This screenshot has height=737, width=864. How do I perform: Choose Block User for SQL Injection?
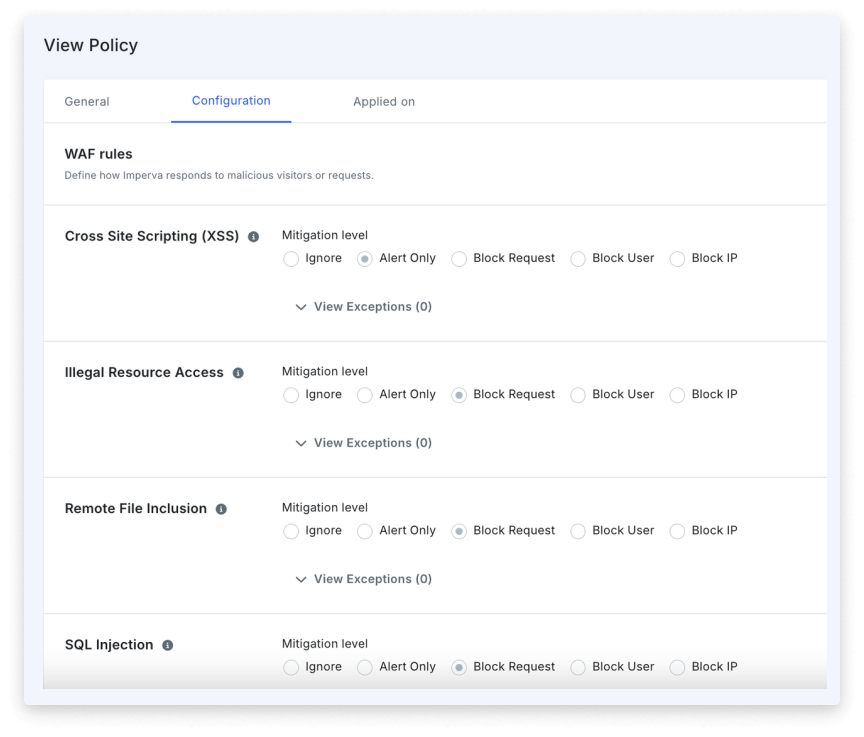click(578, 667)
